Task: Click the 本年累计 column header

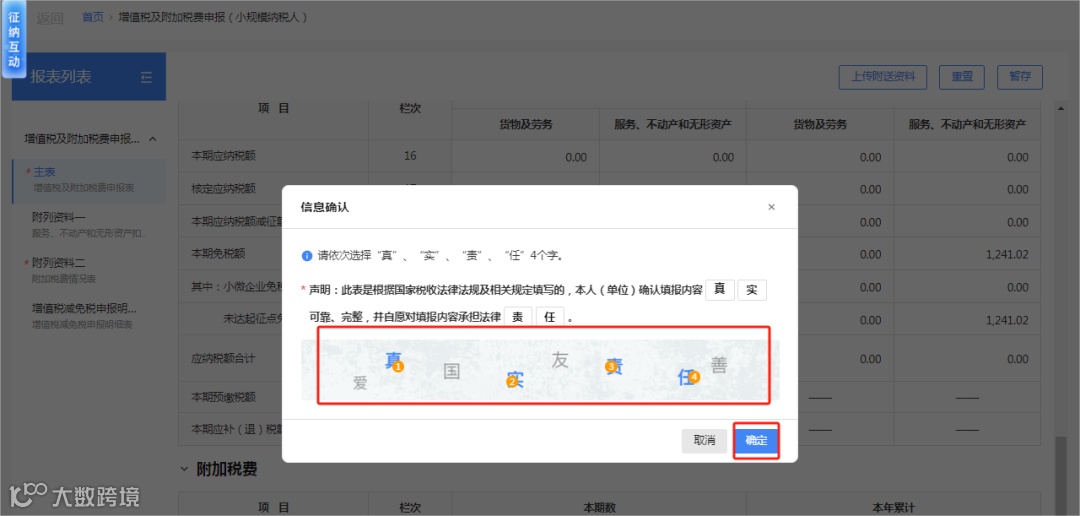Action: click(893, 507)
